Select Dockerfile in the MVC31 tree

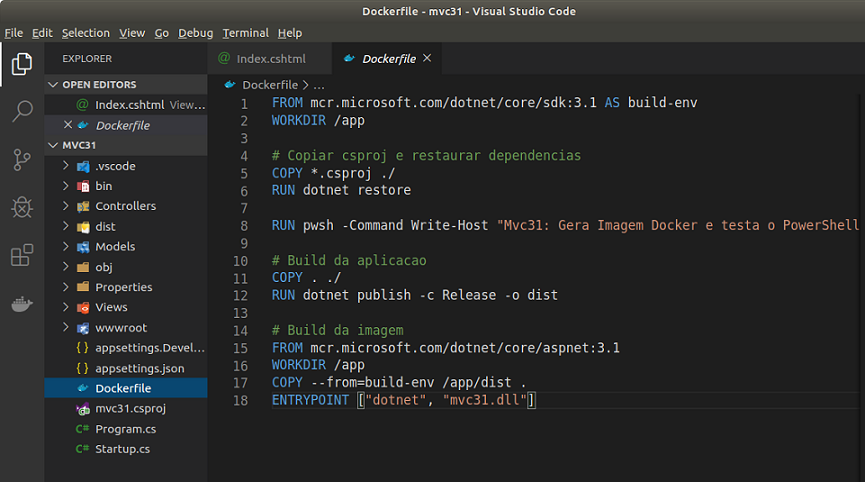[126, 388]
